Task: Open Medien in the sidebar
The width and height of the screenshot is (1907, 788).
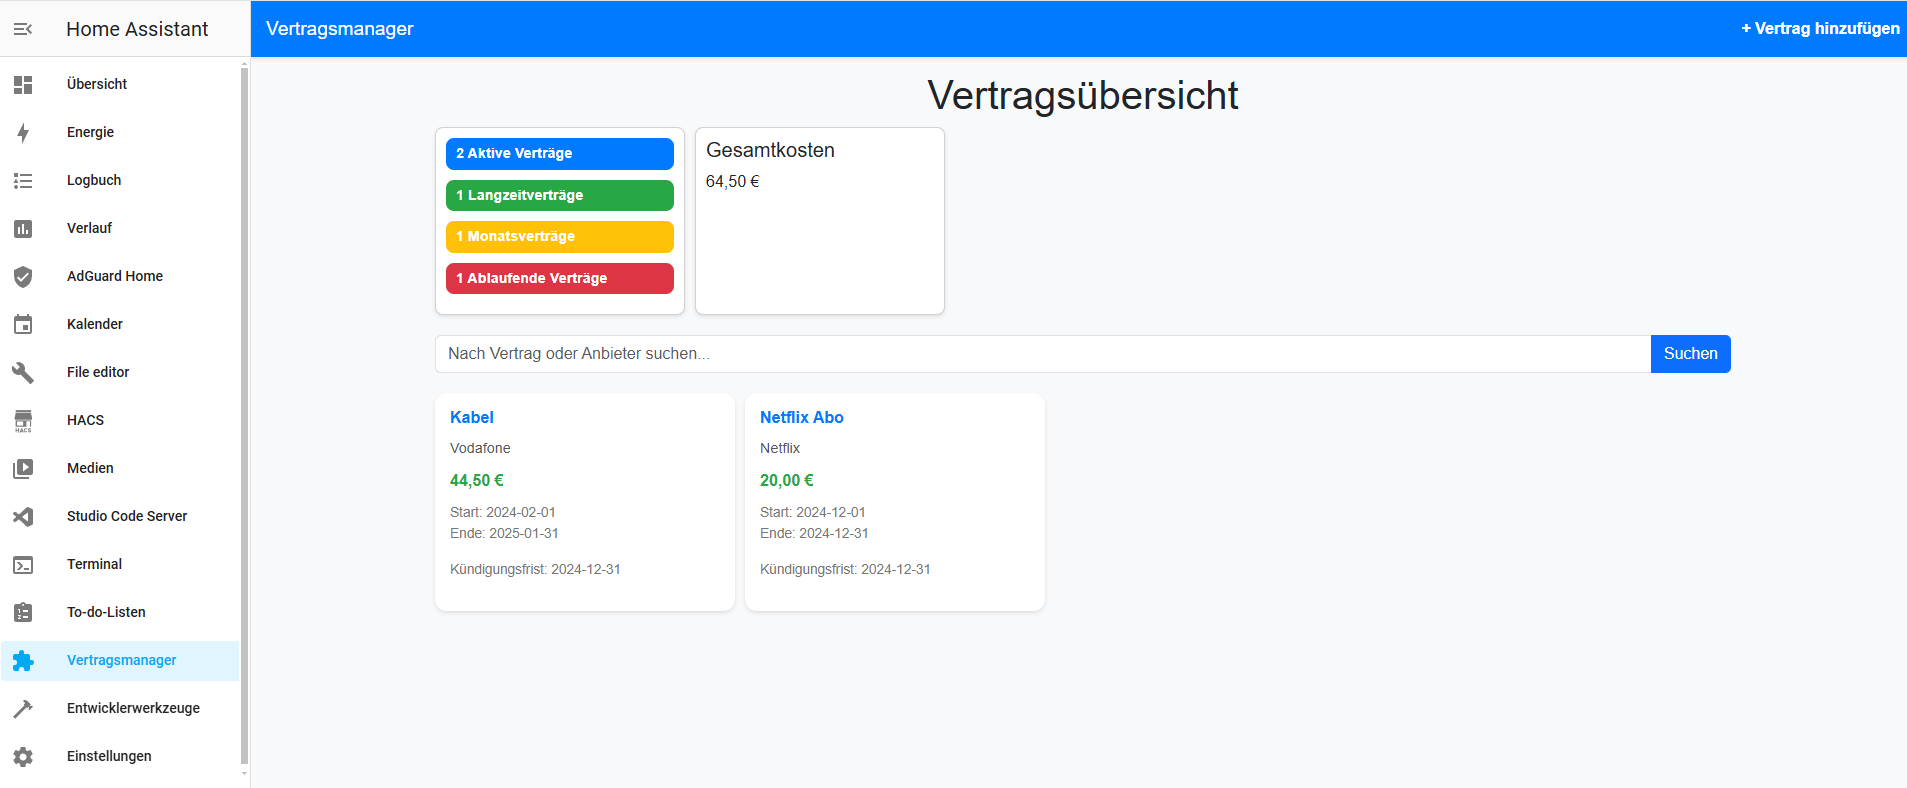Action: pyautogui.click(x=120, y=469)
